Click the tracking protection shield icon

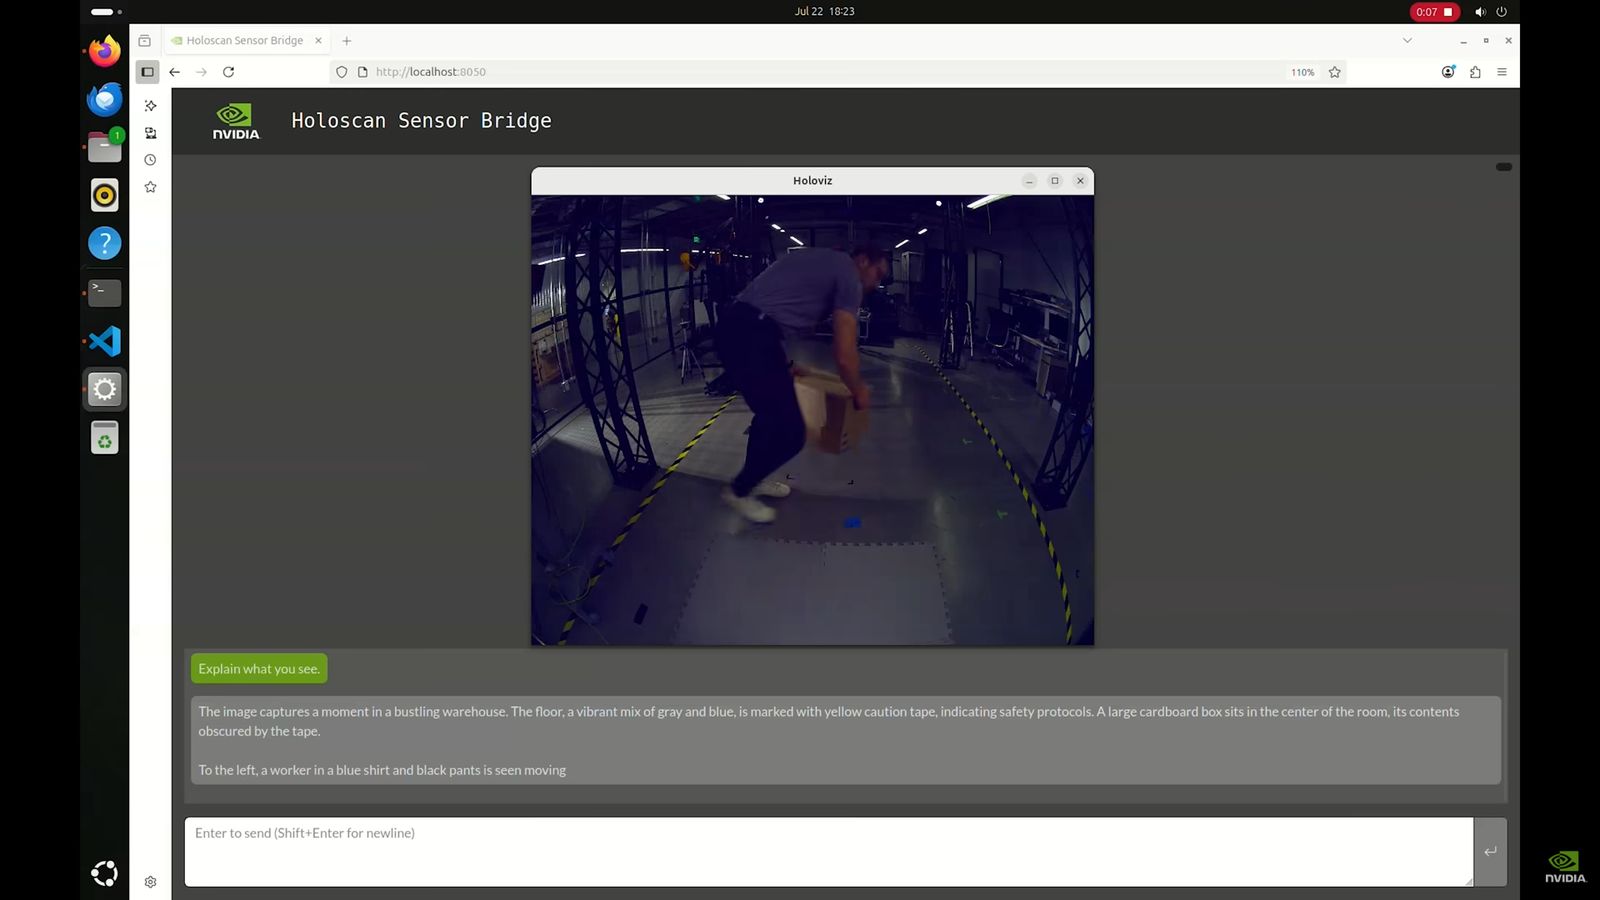tap(341, 72)
